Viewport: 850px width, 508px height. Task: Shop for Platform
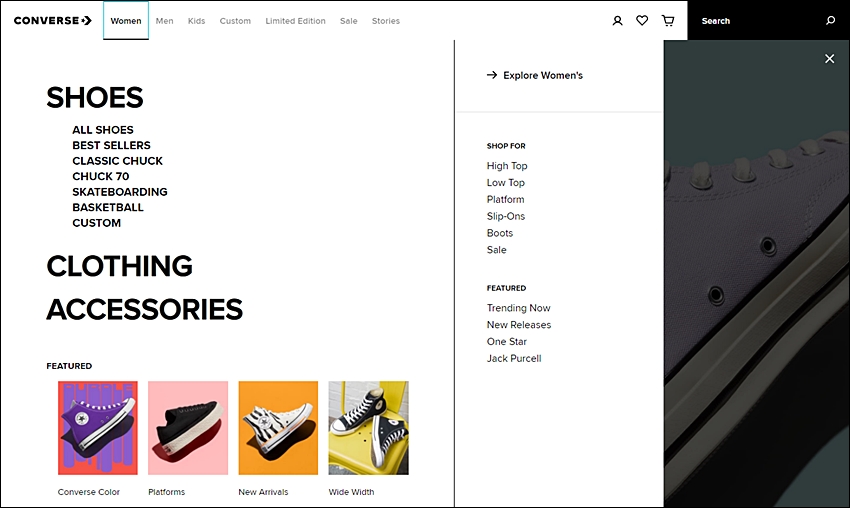505,200
